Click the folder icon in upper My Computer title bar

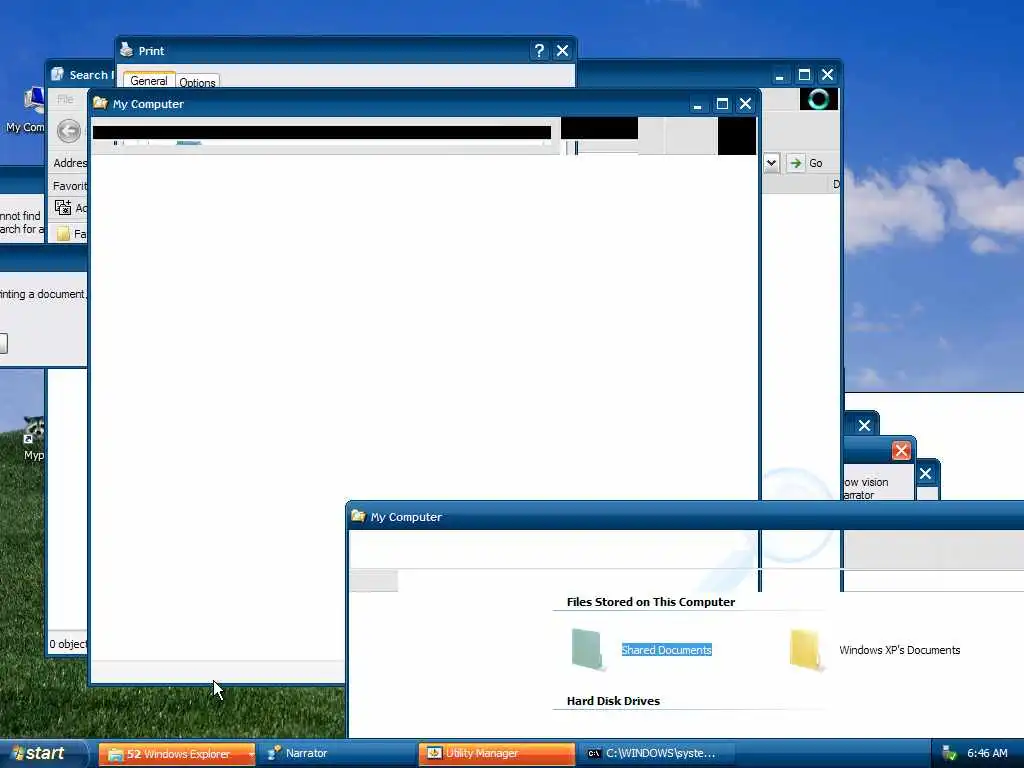(x=101, y=103)
